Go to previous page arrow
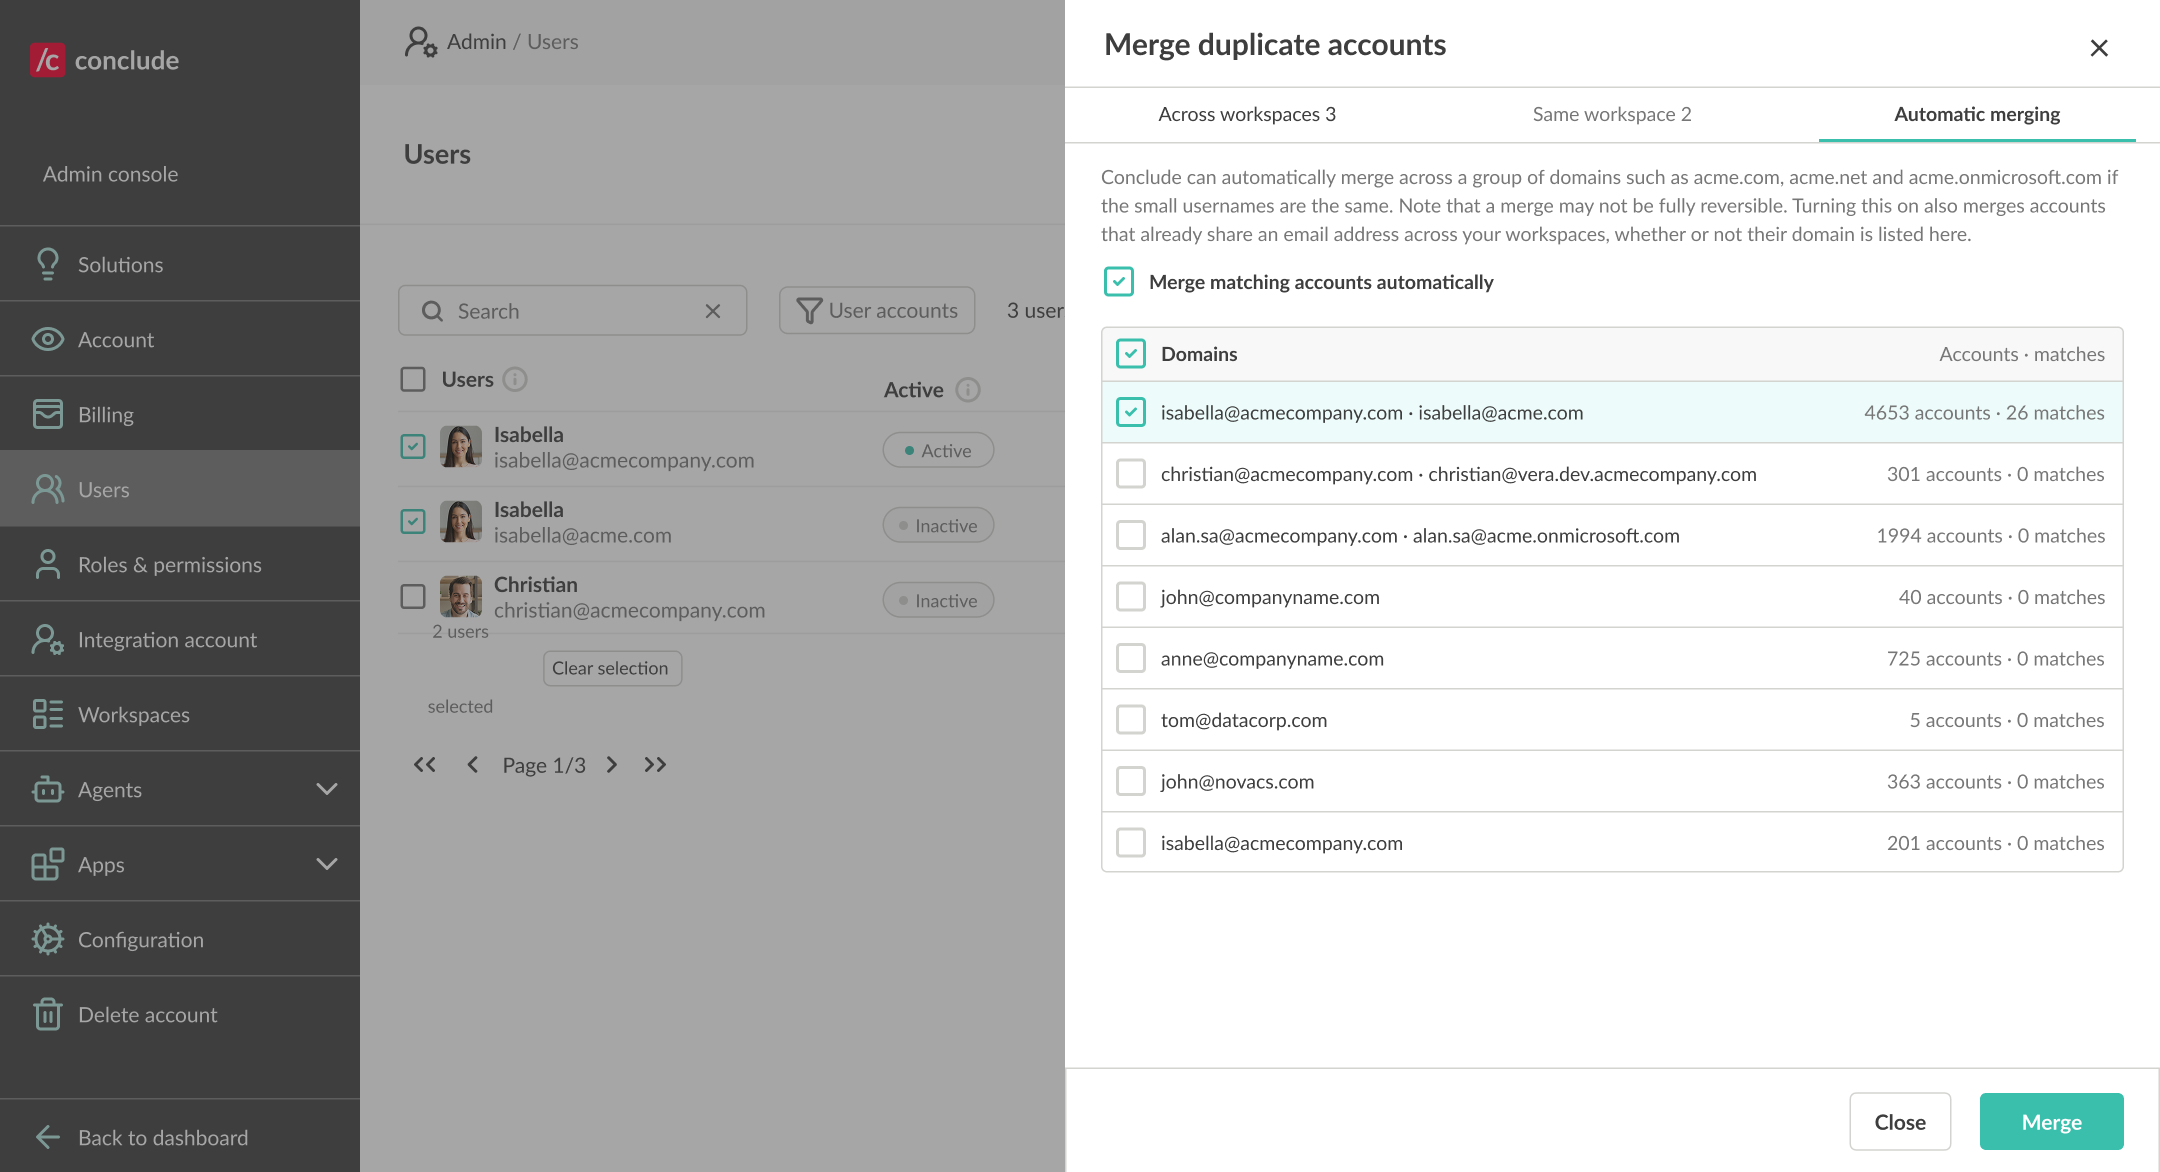This screenshot has width=2160, height=1172. click(472, 765)
